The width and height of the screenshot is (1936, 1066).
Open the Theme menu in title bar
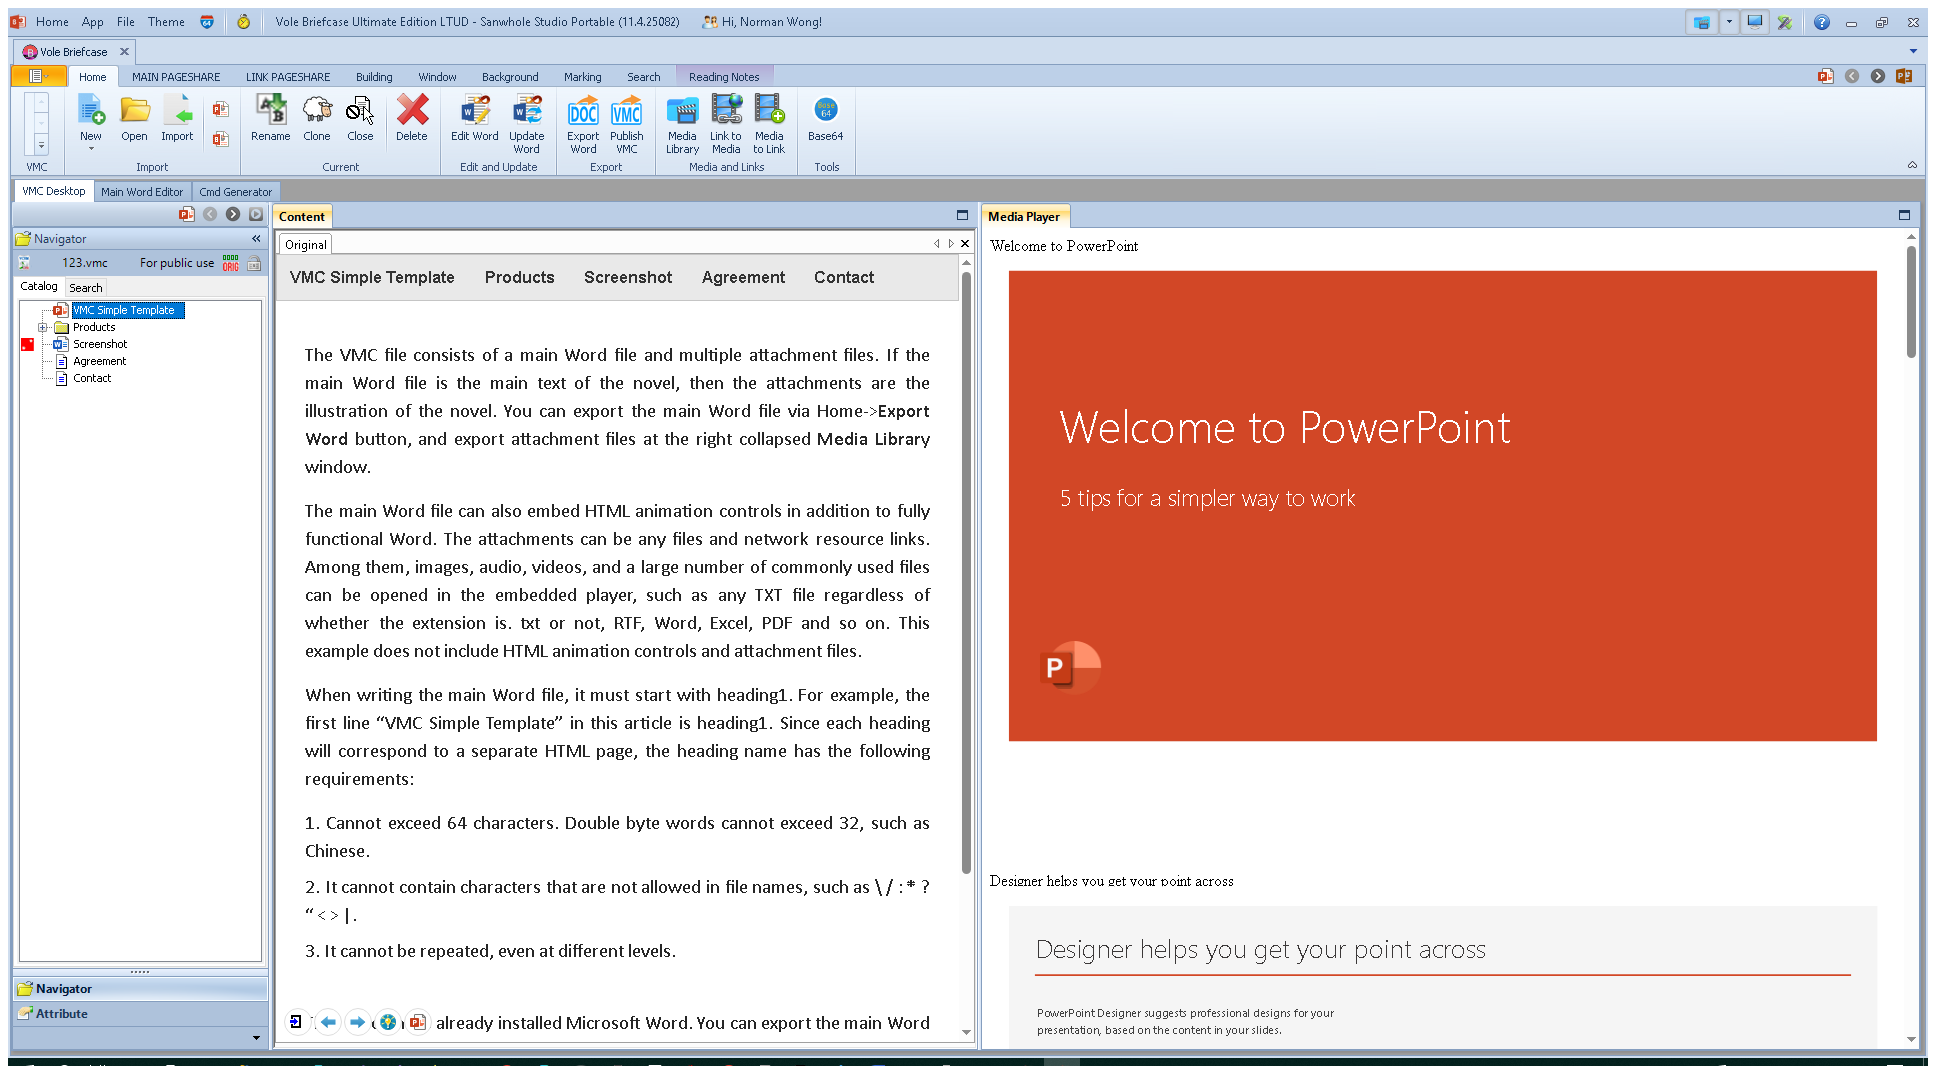pyautogui.click(x=166, y=22)
